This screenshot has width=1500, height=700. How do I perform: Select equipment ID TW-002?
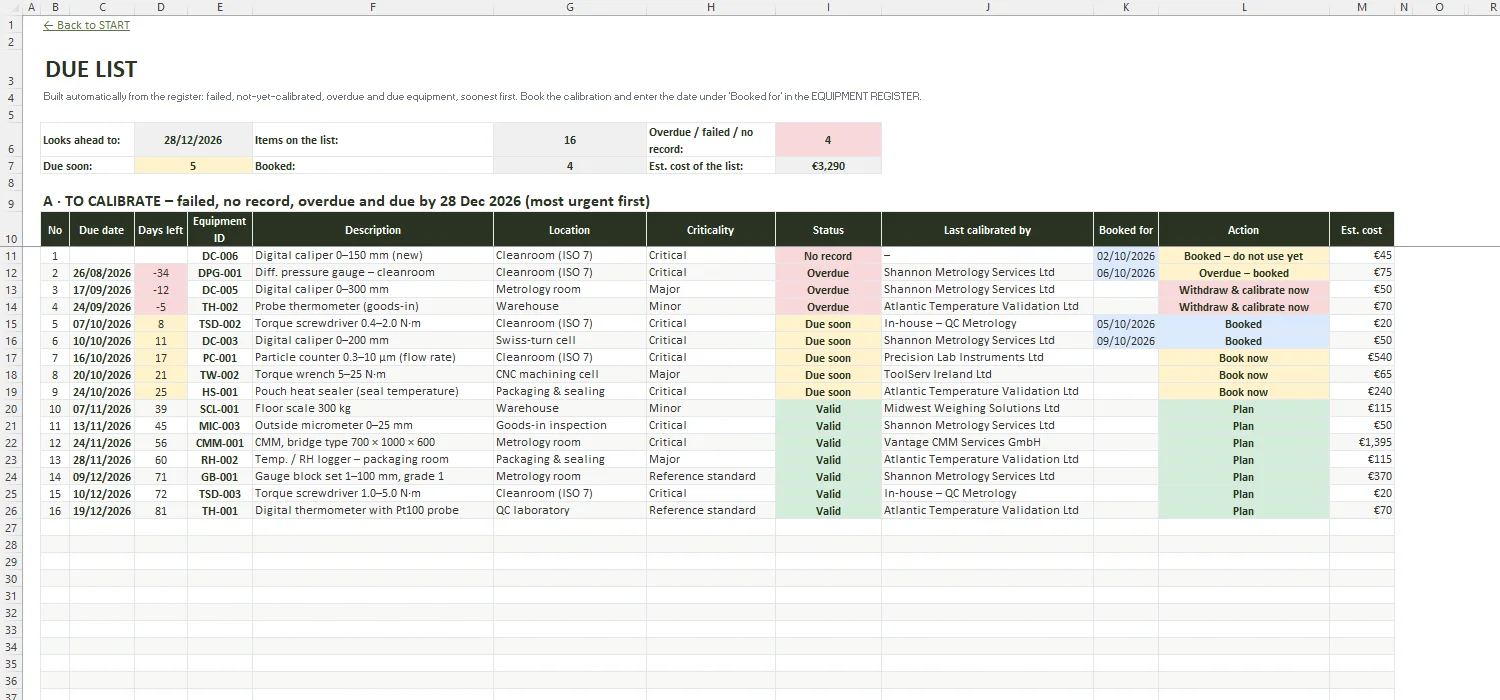pyautogui.click(x=220, y=375)
